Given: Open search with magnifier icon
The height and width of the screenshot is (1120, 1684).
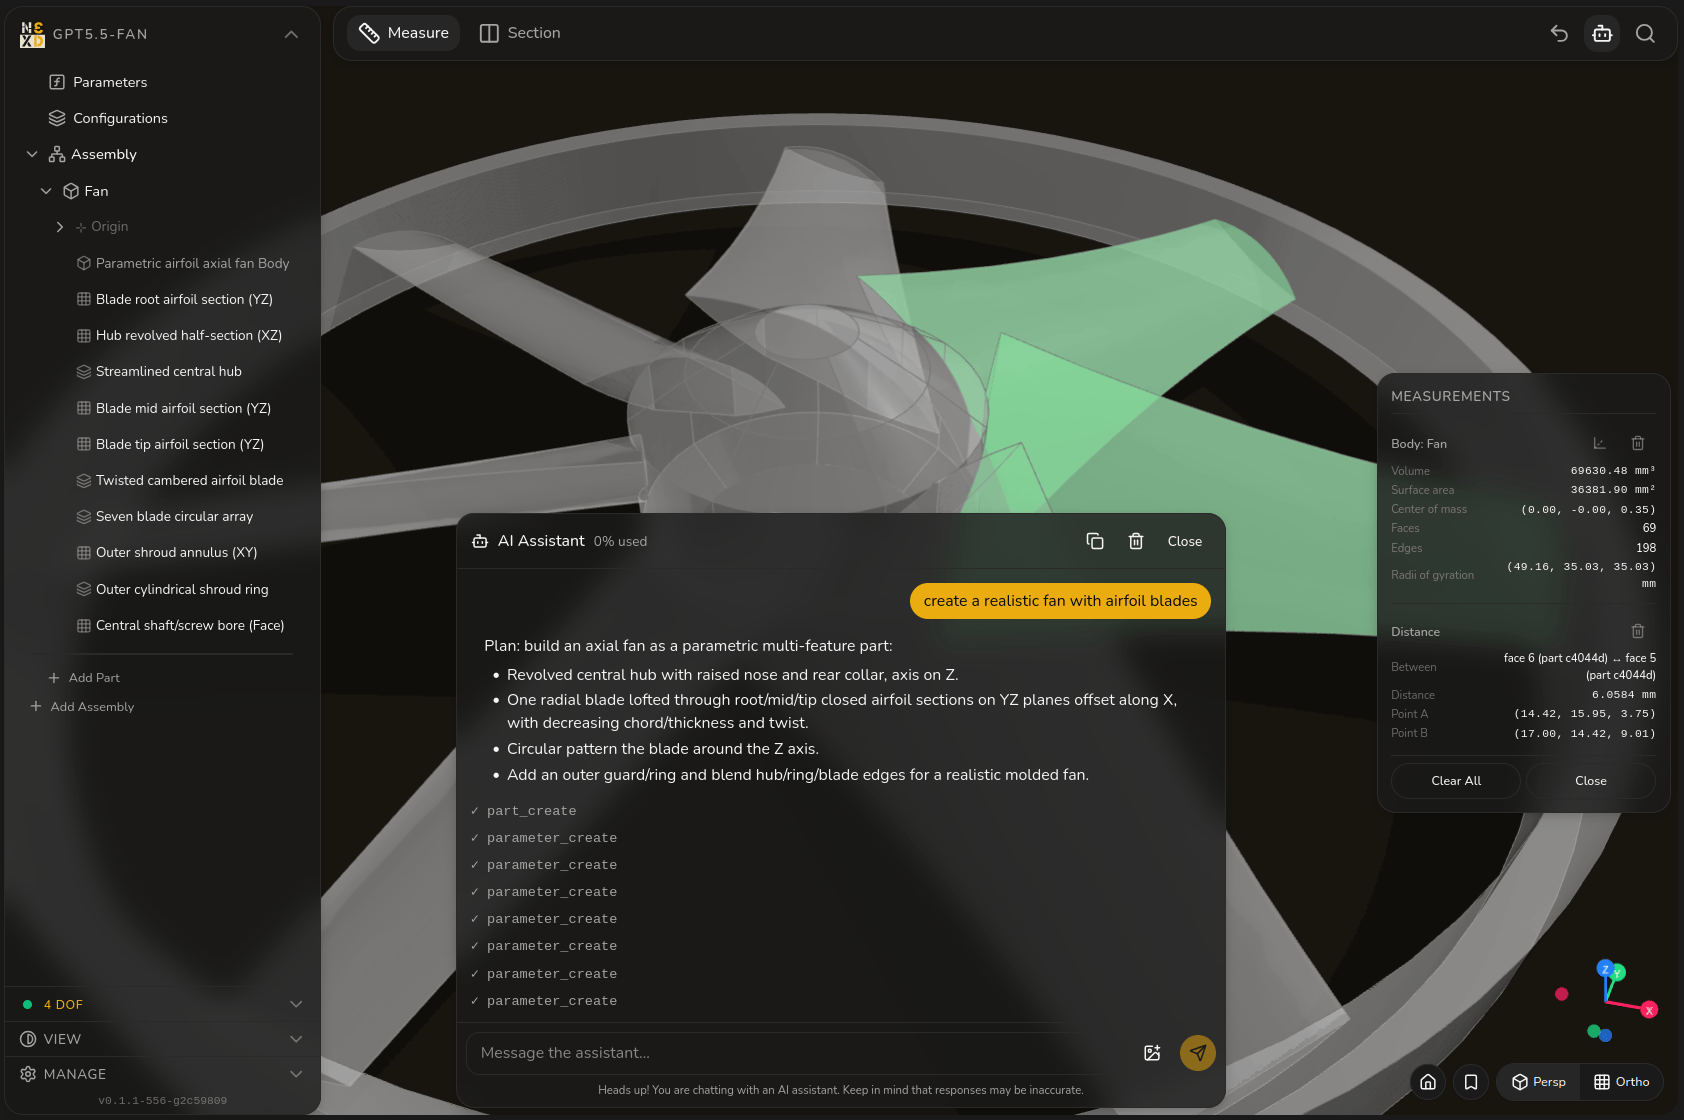Looking at the screenshot, I should pos(1645,34).
